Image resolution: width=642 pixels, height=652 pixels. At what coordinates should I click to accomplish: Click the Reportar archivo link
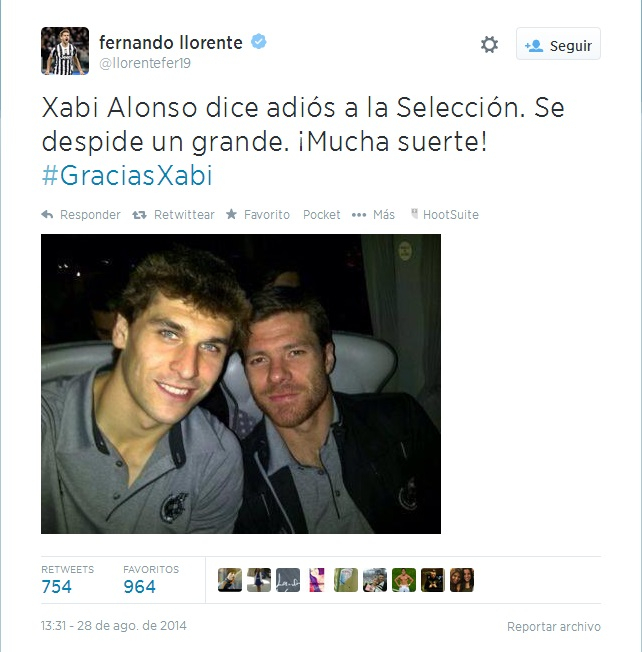click(x=554, y=627)
